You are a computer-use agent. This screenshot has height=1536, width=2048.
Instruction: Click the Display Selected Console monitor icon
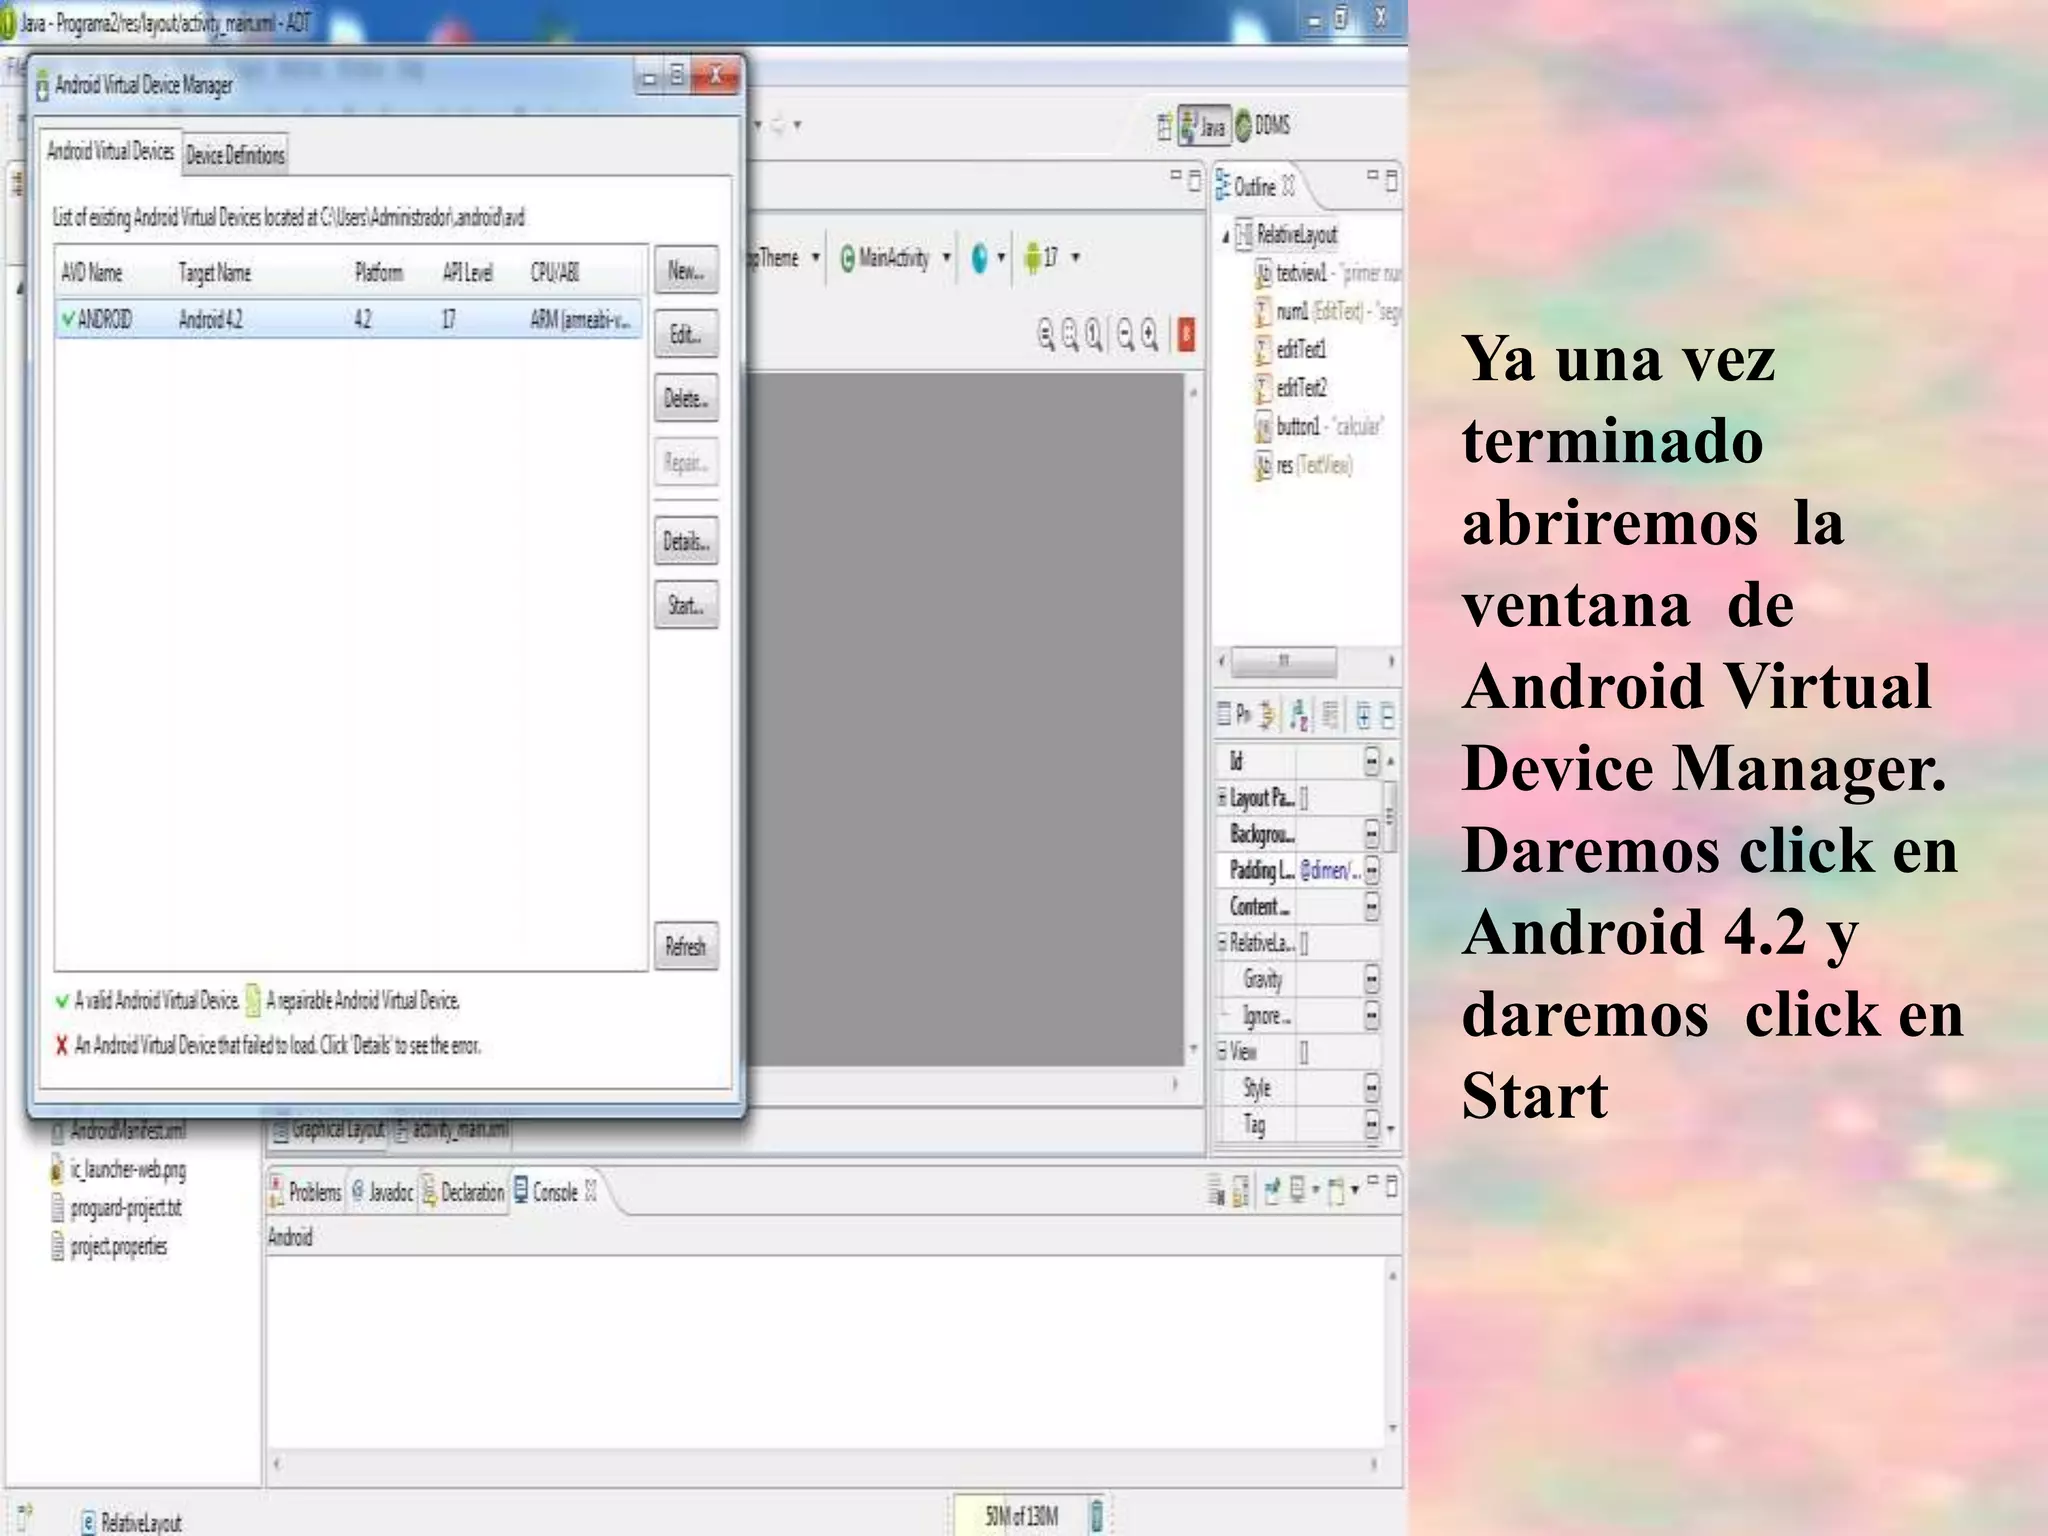(x=1297, y=1190)
